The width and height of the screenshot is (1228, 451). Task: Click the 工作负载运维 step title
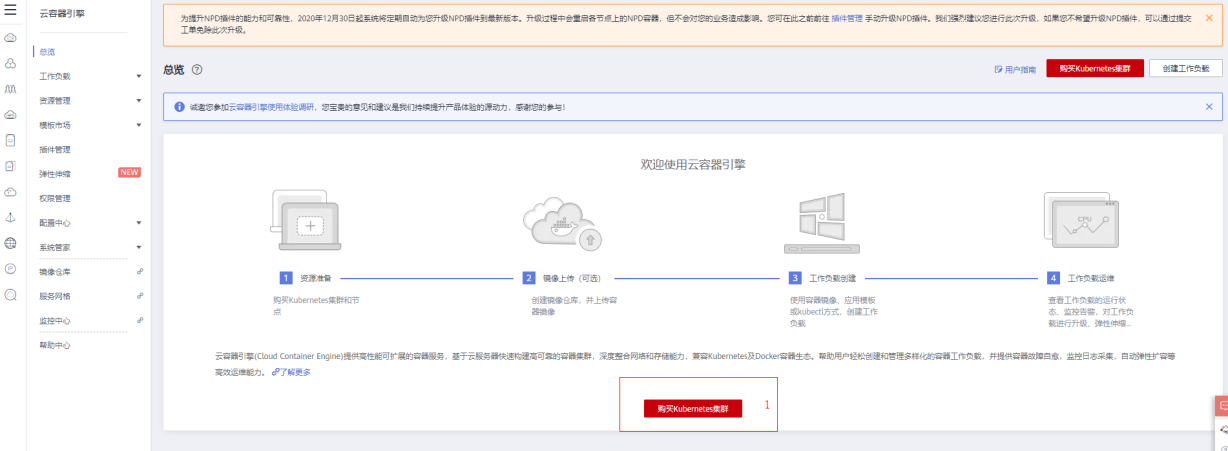(x=1091, y=278)
